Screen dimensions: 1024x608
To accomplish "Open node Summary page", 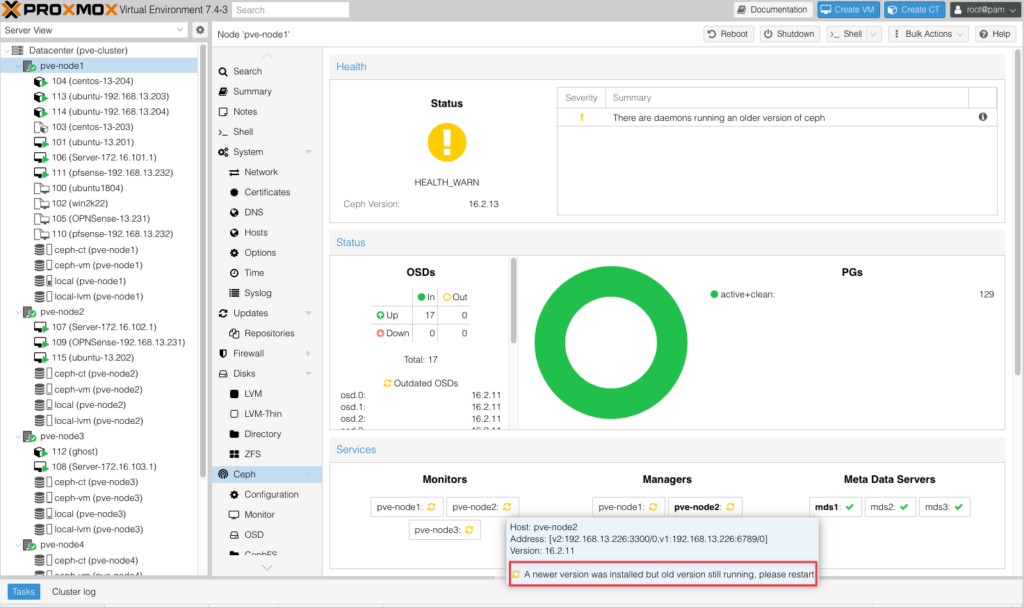I will pyautogui.click(x=252, y=91).
